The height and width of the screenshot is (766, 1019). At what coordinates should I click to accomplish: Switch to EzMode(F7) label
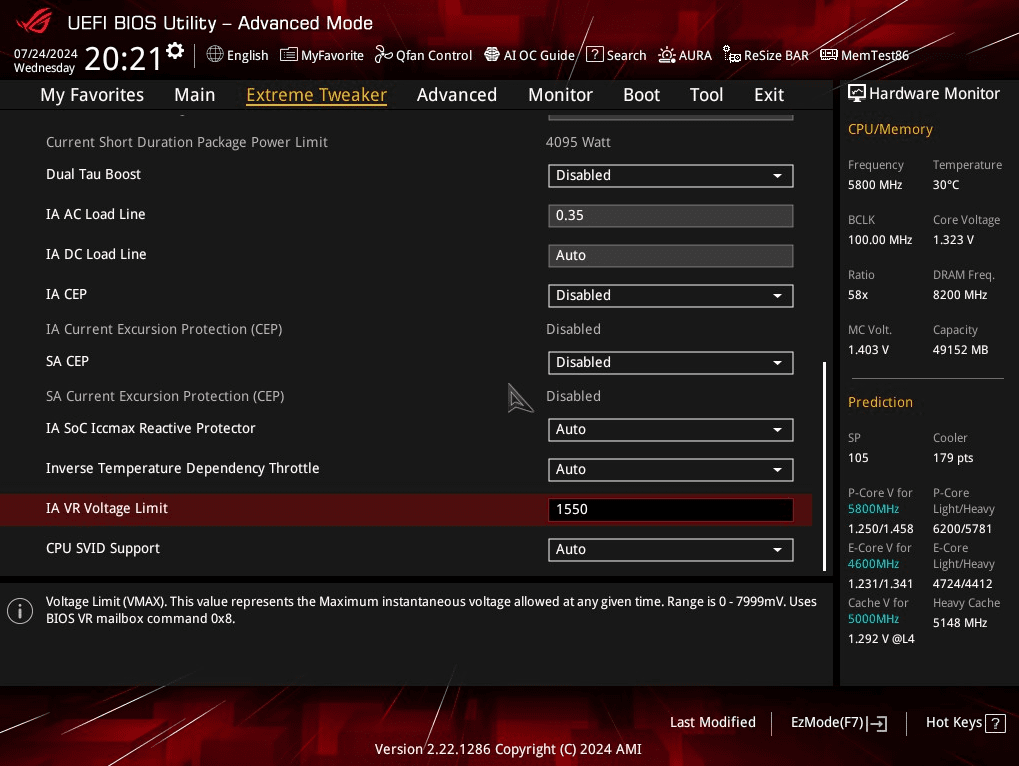[827, 722]
